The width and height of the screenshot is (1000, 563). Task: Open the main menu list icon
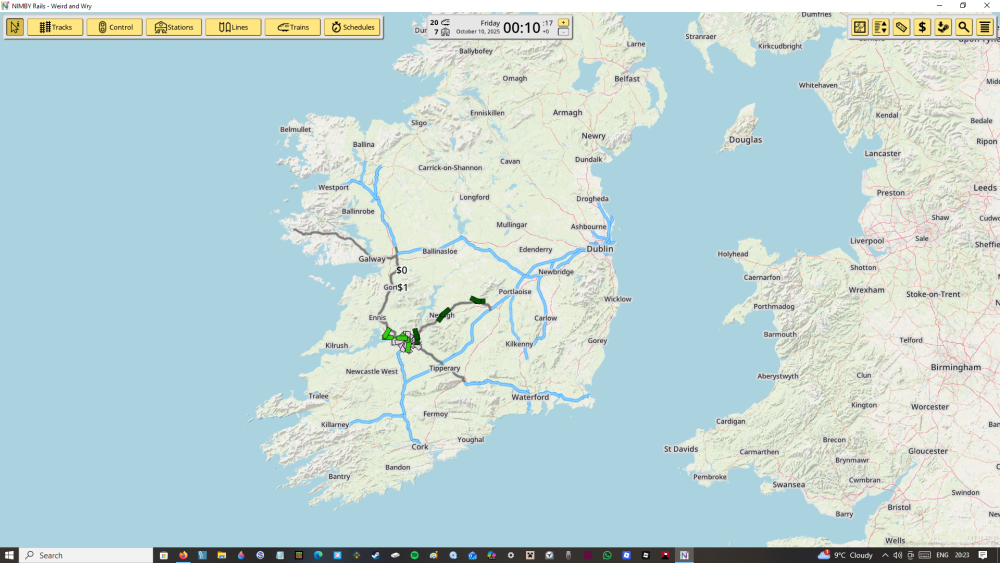tap(985, 27)
